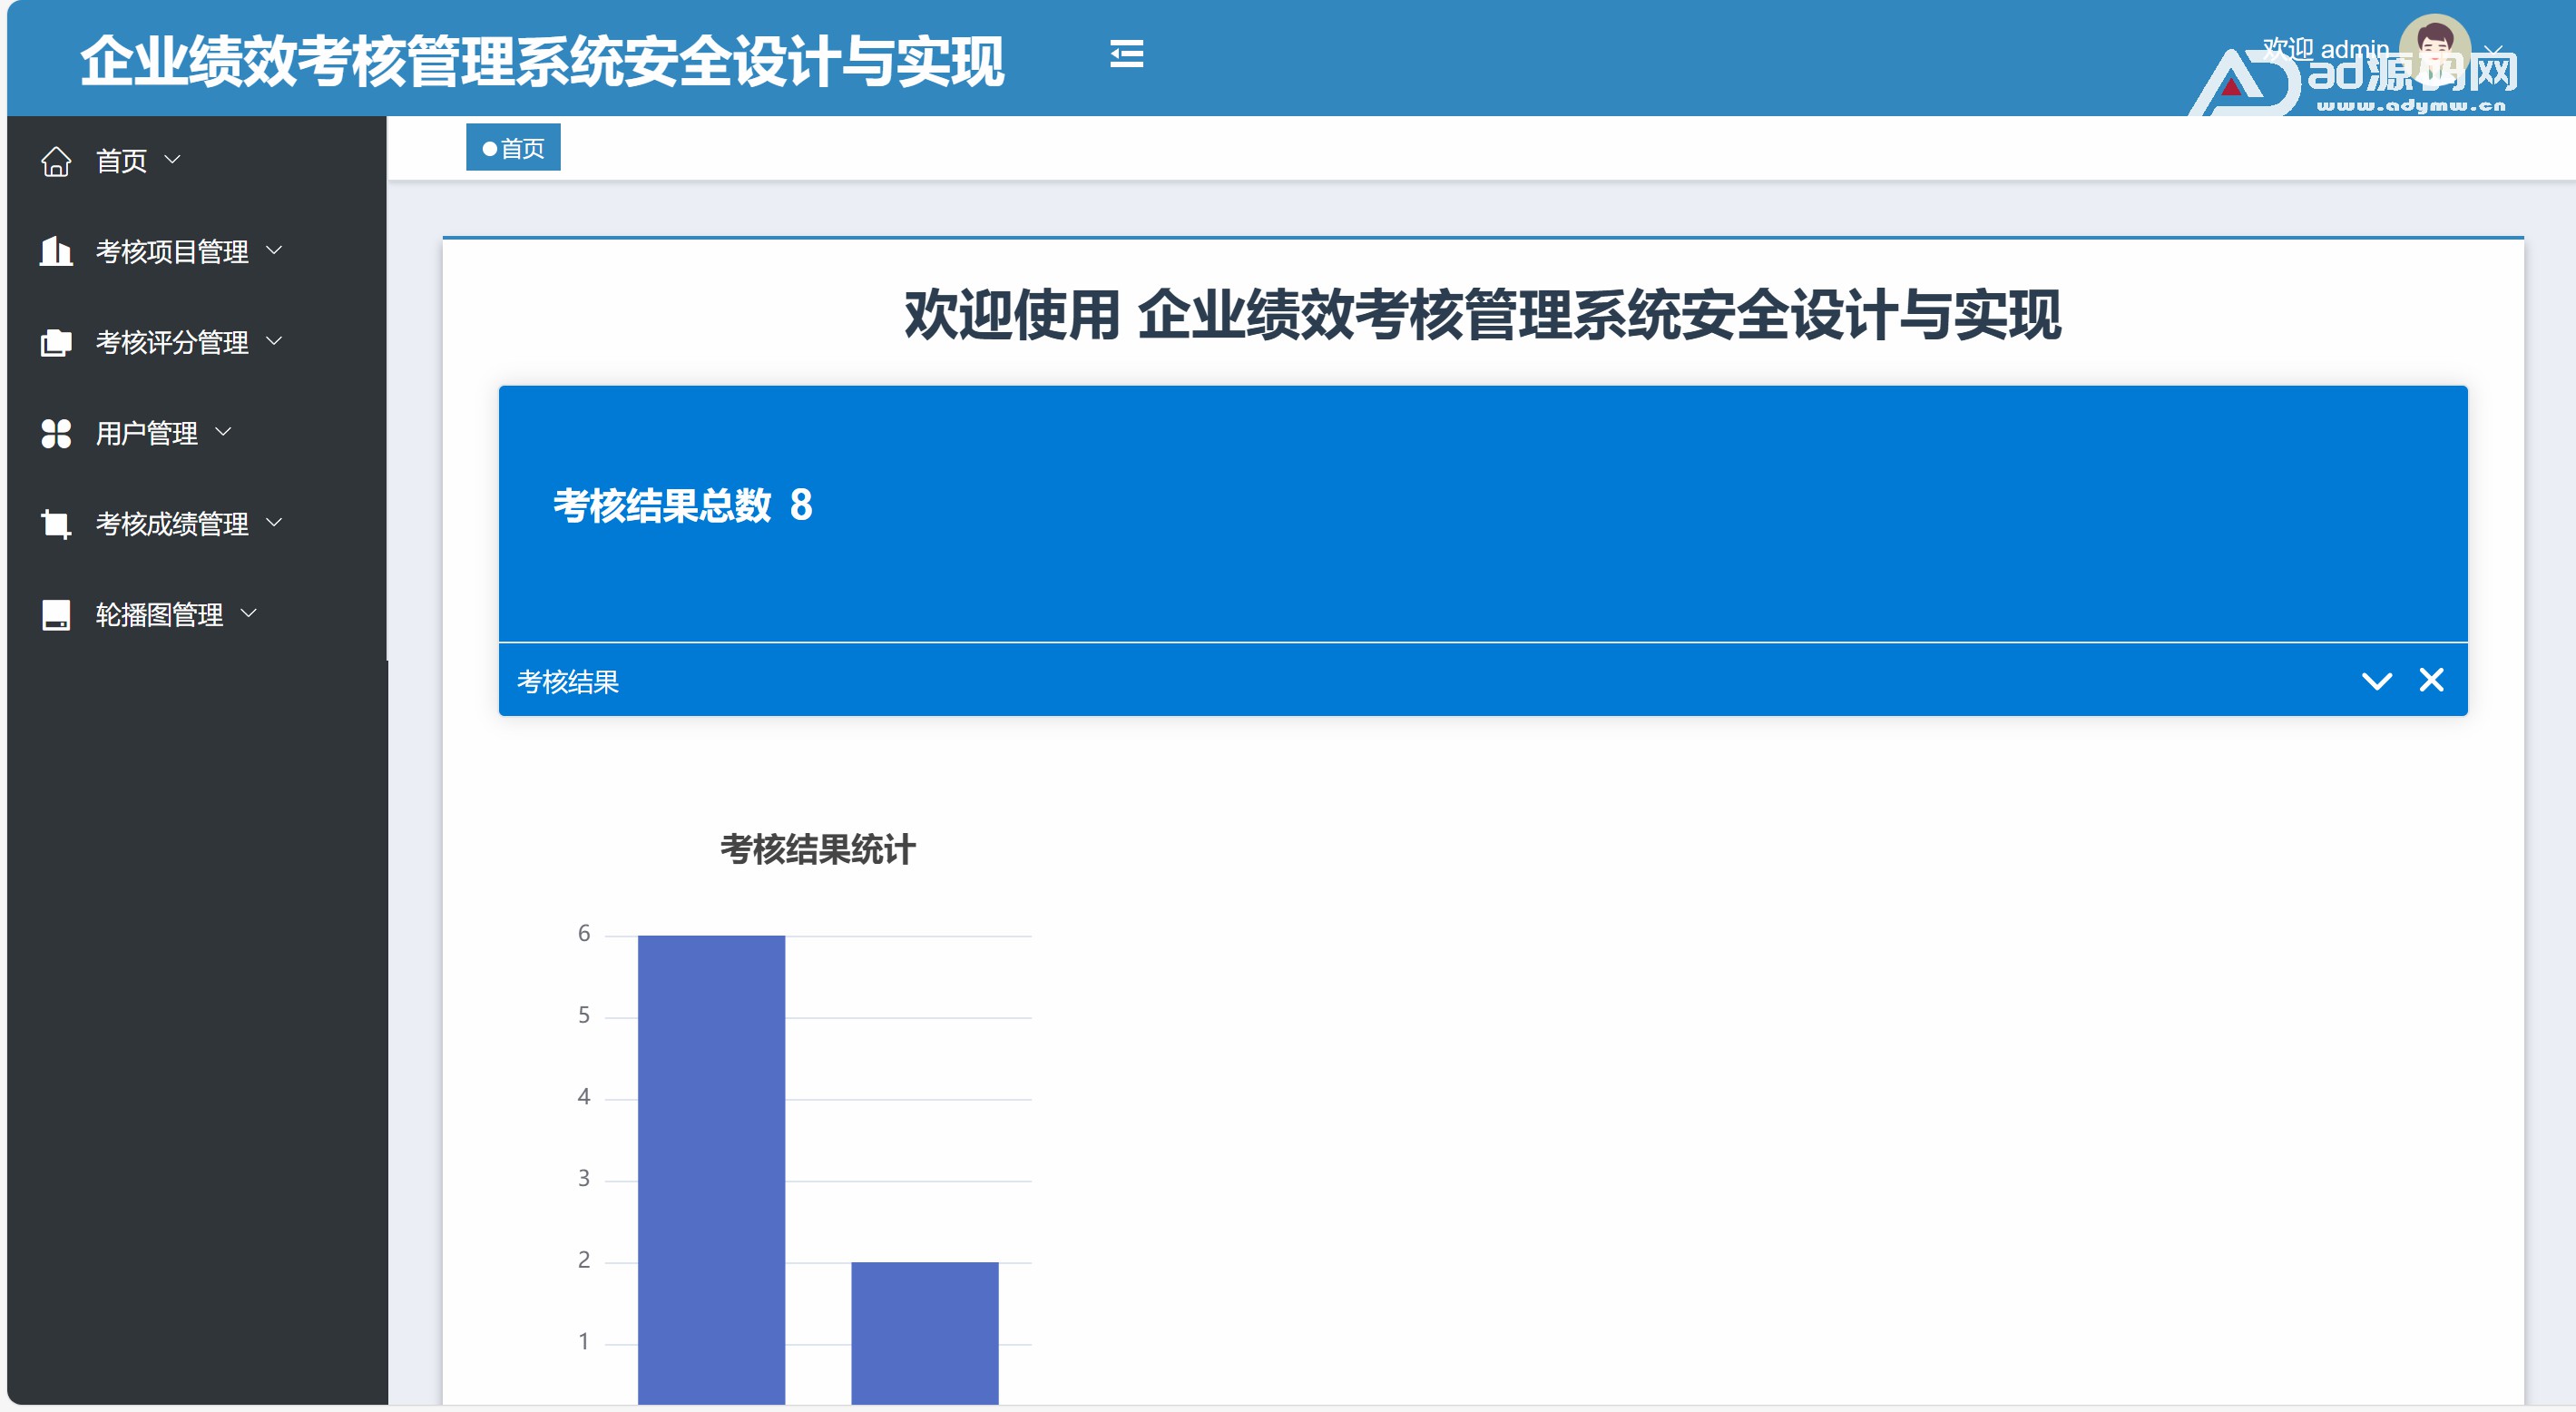Viewport: 2576px width, 1412px height.
Task: Click the sidebar collapse hamburger icon
Action: (x=1126, y=54)
